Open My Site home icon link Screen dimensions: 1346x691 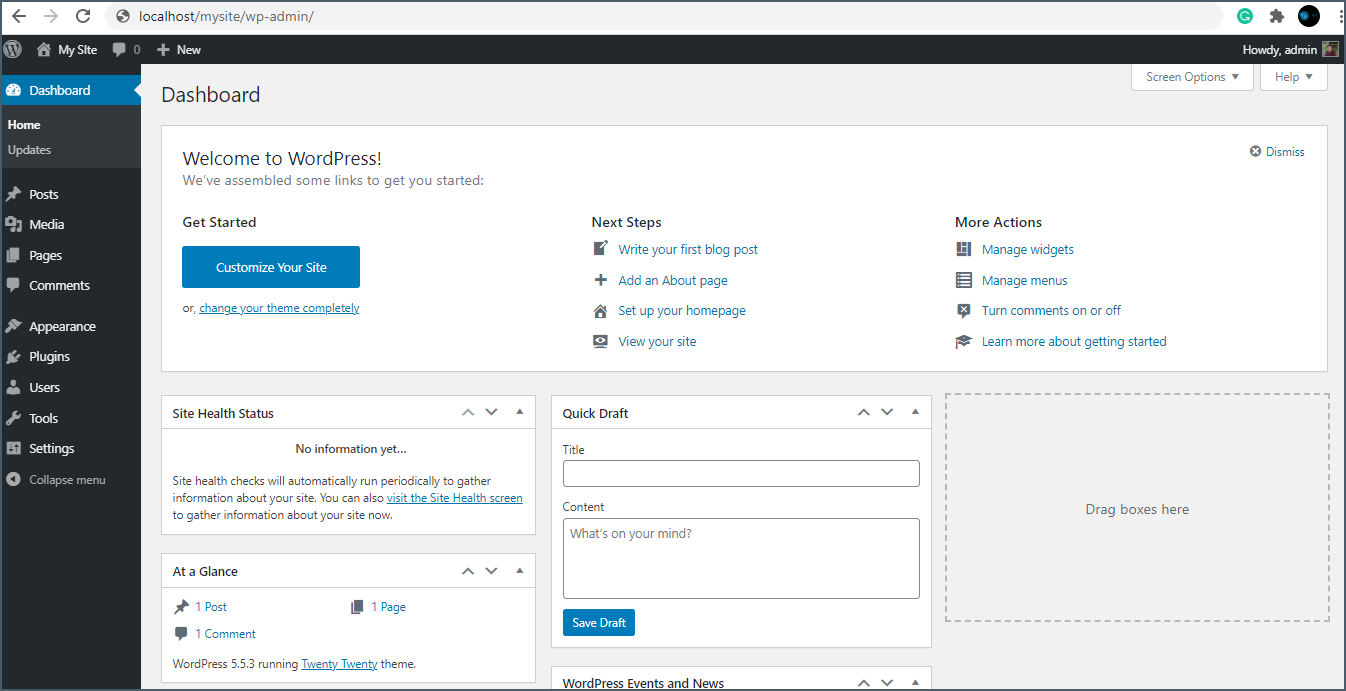click(66, 49)
